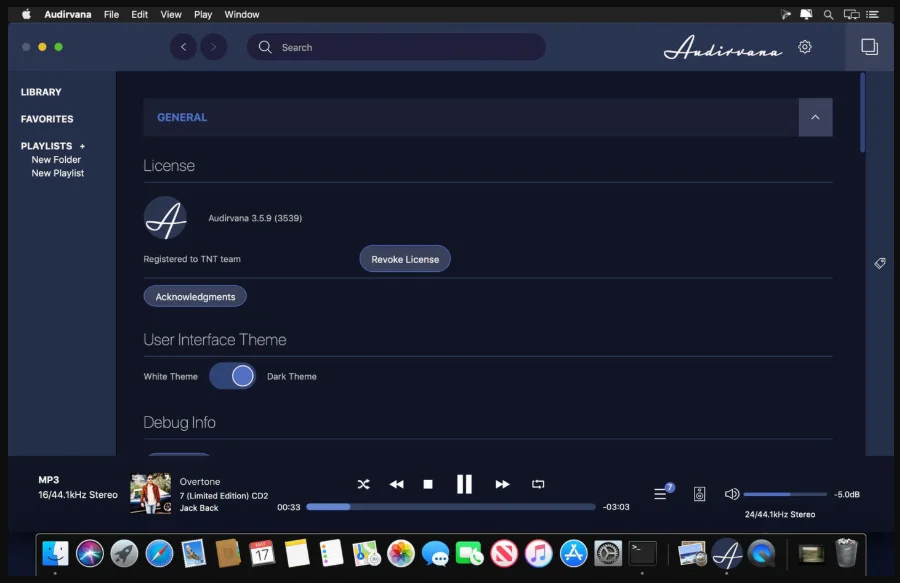Open the play queue list icon

pyautogui.click(x=661, y=493)
